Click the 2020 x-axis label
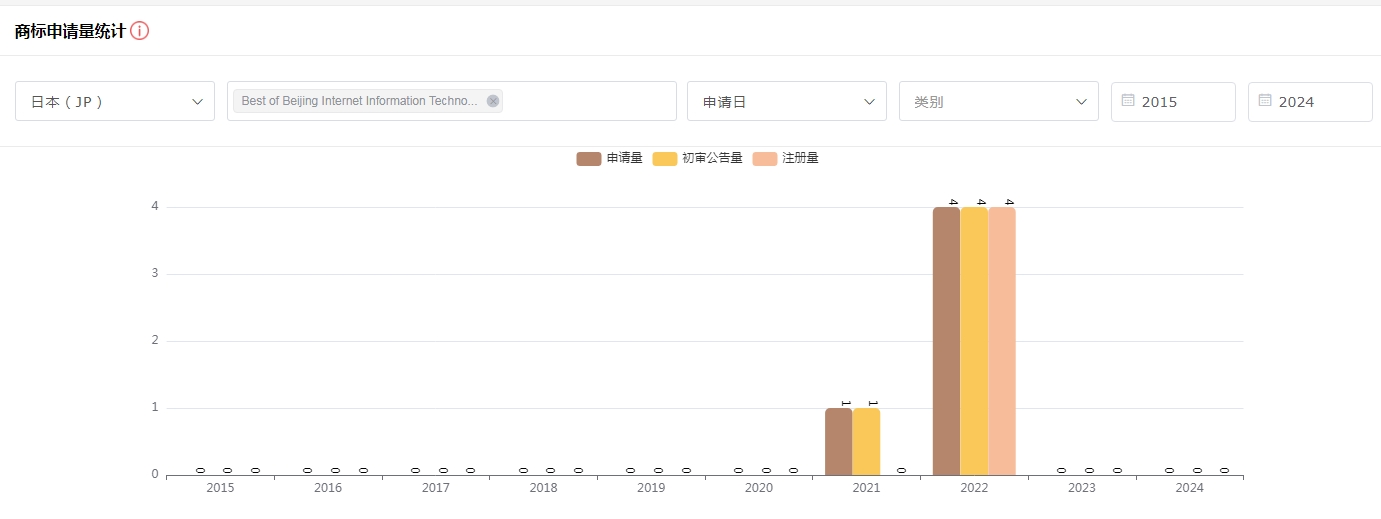This screenshot has height=519, width=1381. point(759,488)
